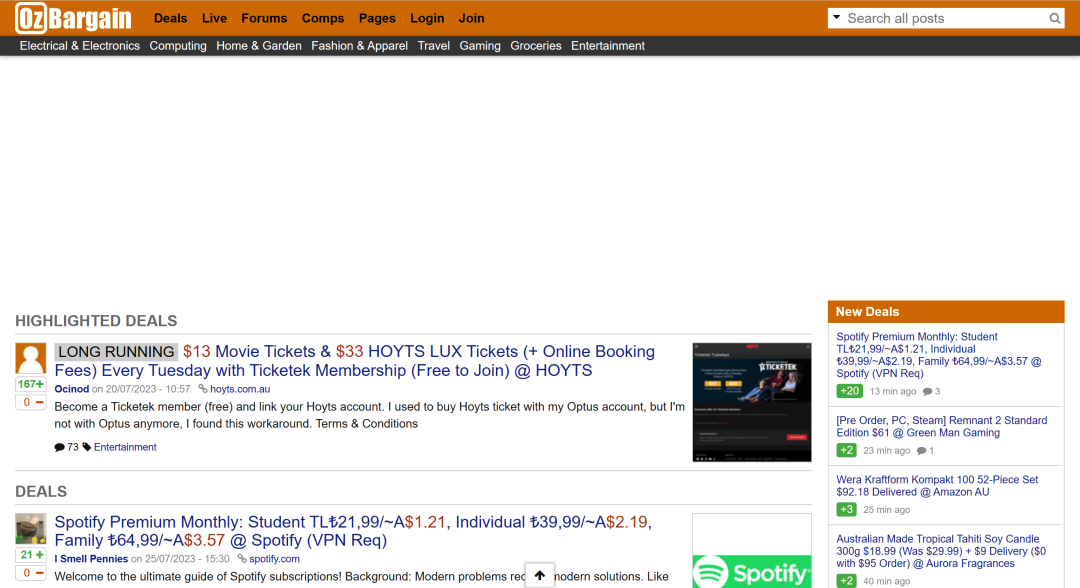
Task: Open Ocinod's profile link
Action: [x=72, y=389]
